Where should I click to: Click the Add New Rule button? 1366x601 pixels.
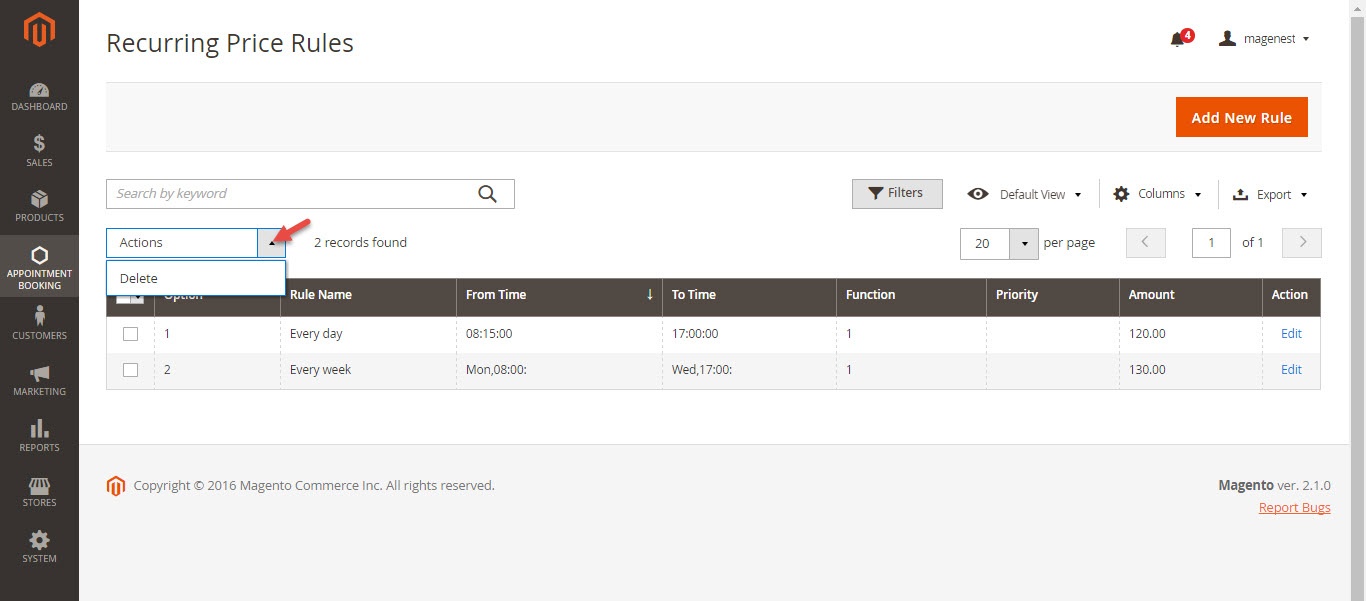[1241, 118]
